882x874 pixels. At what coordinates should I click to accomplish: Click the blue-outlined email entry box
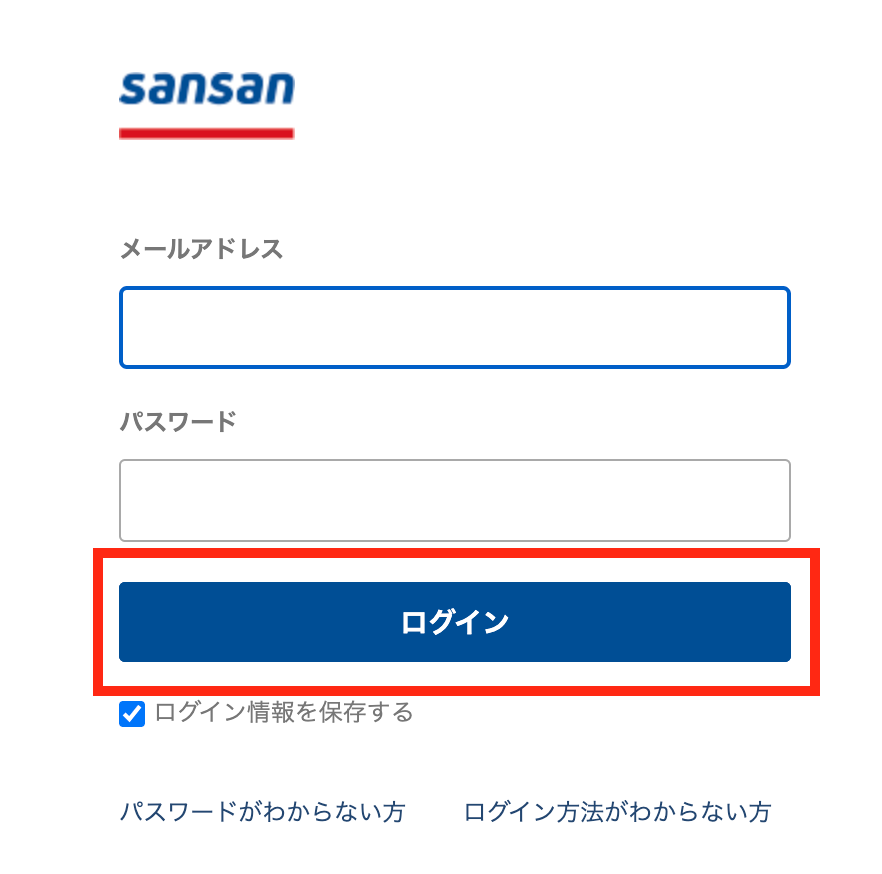point(455,328)
